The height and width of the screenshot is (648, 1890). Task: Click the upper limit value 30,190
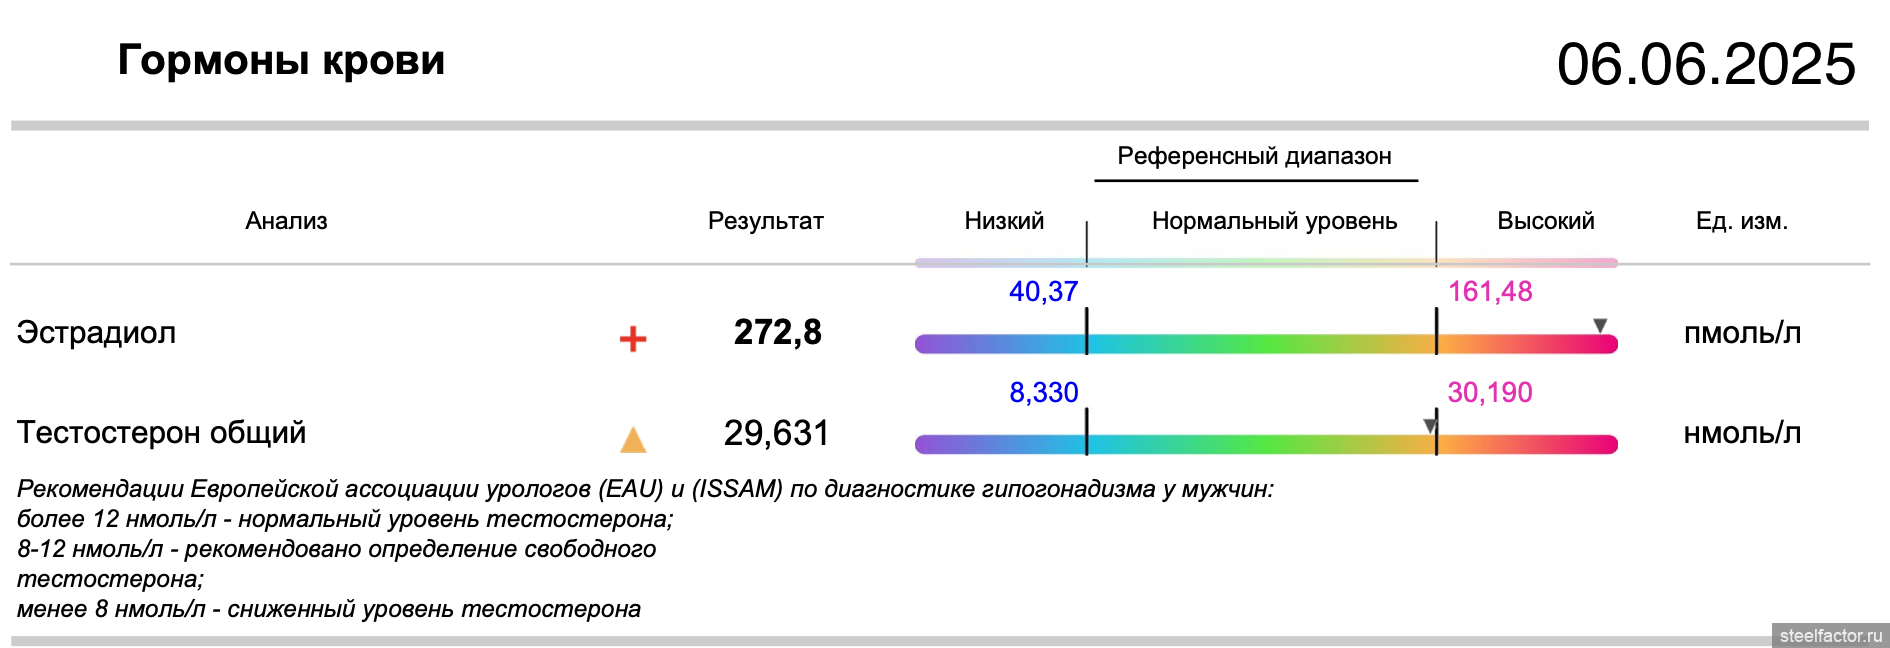pyautogui.click(x=1489, y=392)
